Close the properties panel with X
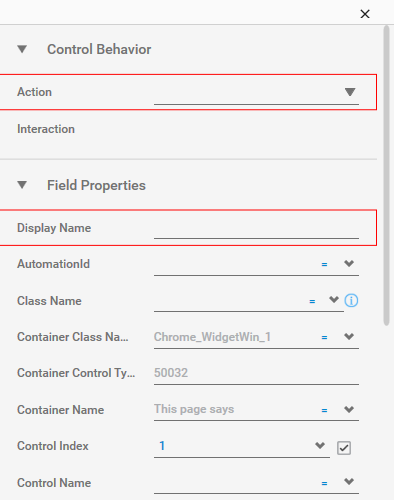Viewport: 394px width, 500px height. 365,14
